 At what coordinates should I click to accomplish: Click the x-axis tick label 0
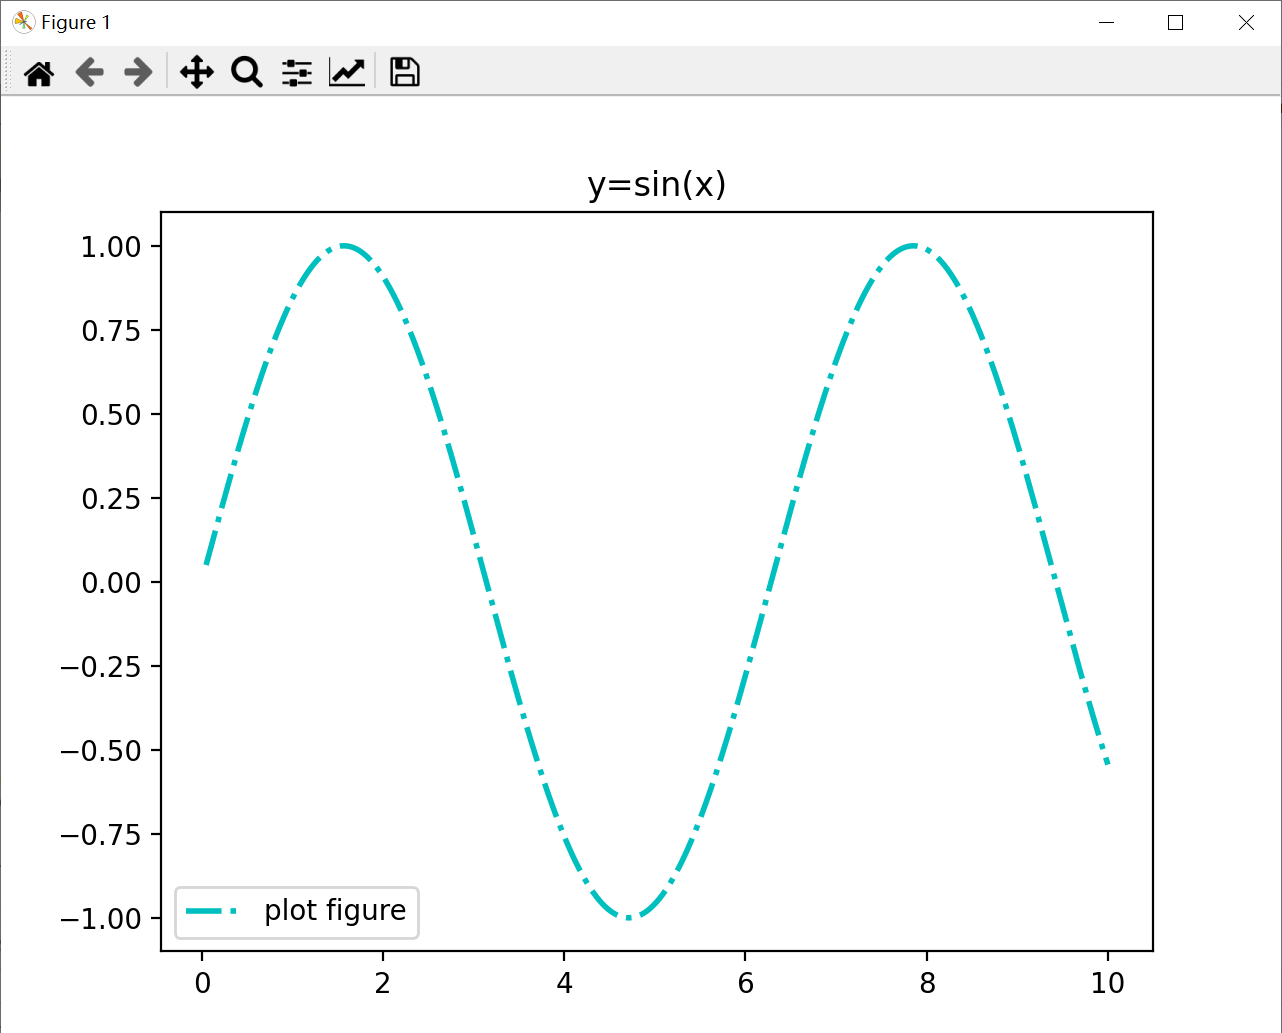[x=203, y=984]
